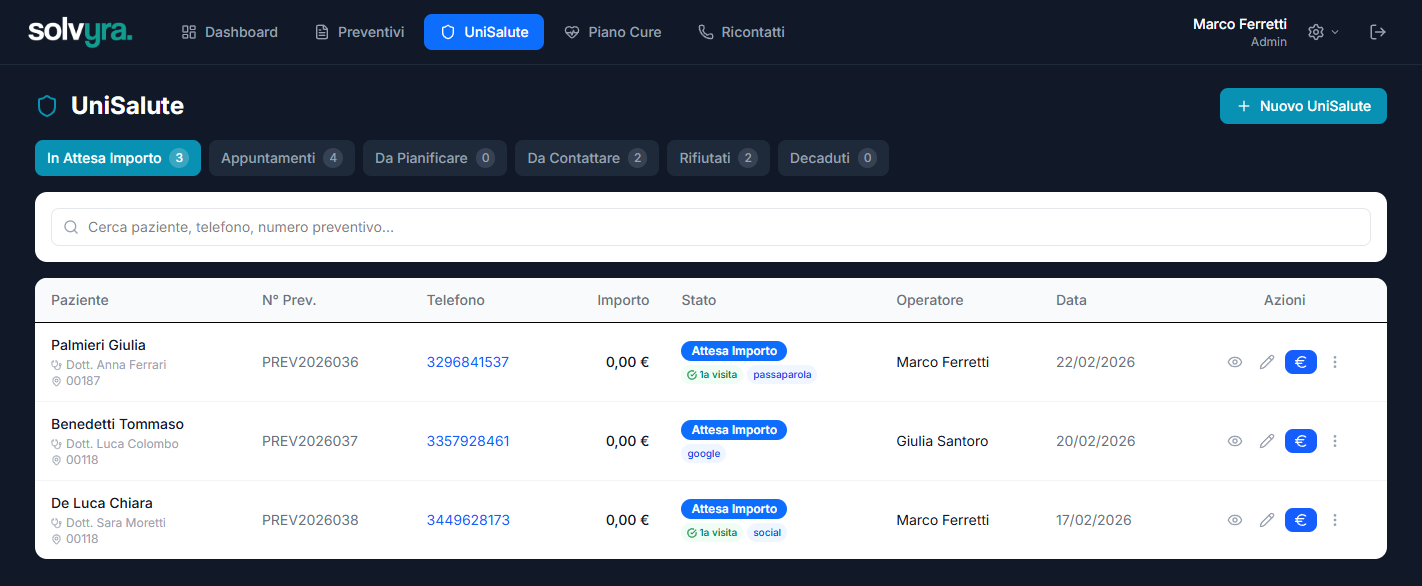The width and height of the screenshot is (1422, 586).
Task: Open the Dashboard page
Action: pos(230,32)
